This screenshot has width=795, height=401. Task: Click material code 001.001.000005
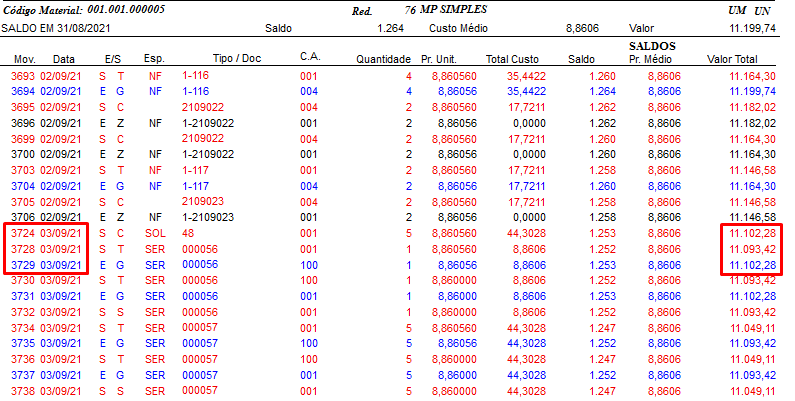[126, 10]
